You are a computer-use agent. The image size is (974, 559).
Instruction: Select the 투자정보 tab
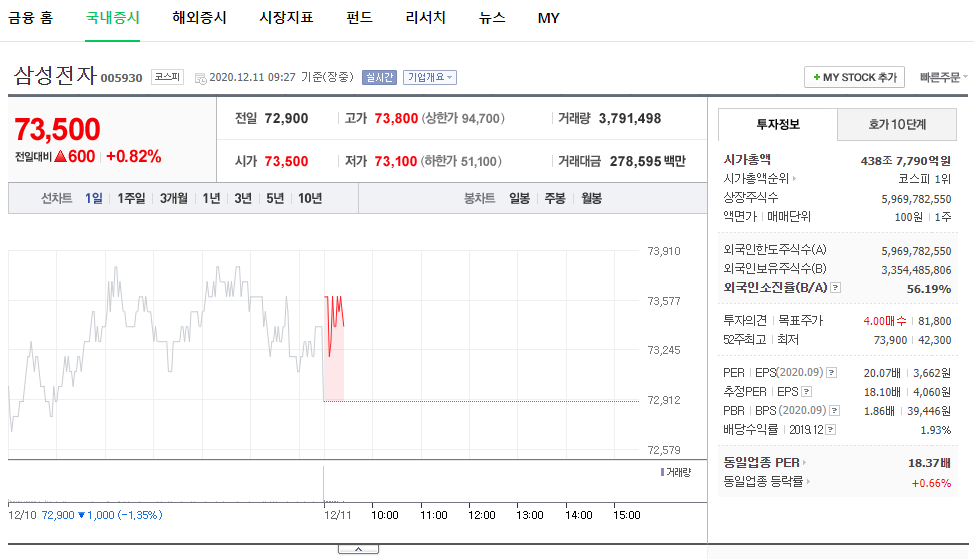pos(778,124)
